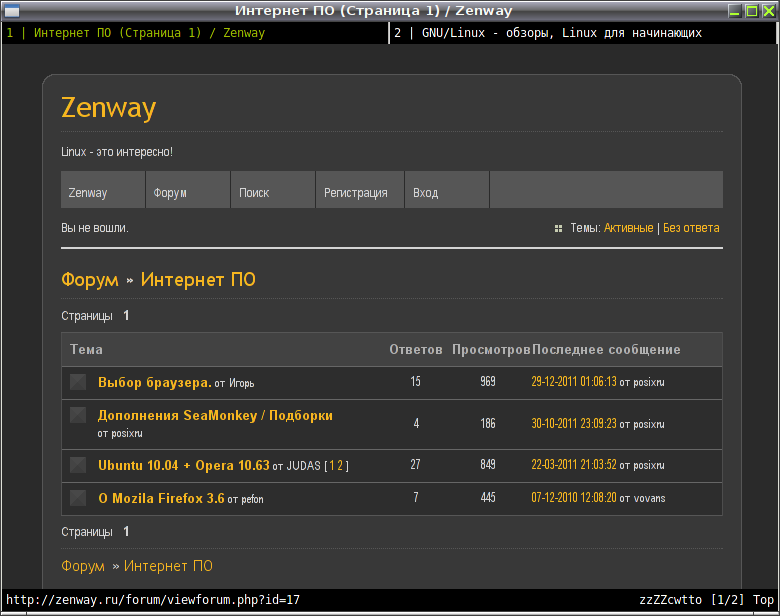This screenshot has height=616, width=780.
Task: Open the Zenway menu item
Action: 103,190
